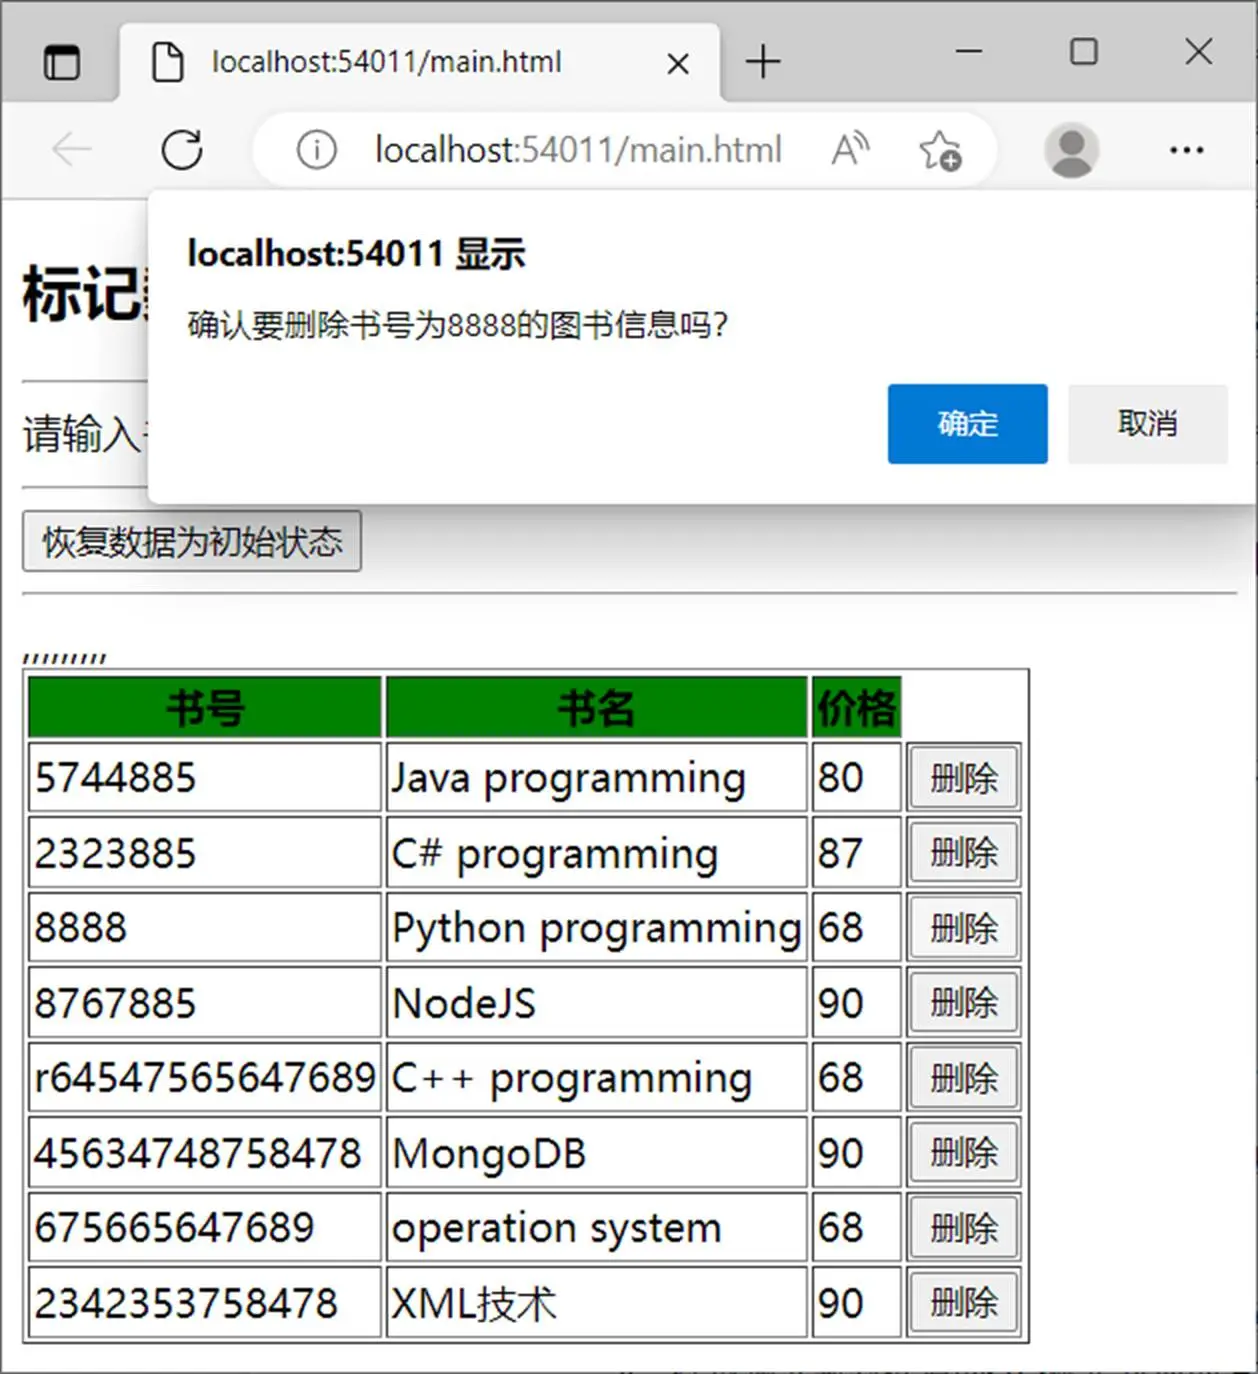Screen dimensions: 1258x1374
Task: Add page to favorites star icon
Action: 940,151
